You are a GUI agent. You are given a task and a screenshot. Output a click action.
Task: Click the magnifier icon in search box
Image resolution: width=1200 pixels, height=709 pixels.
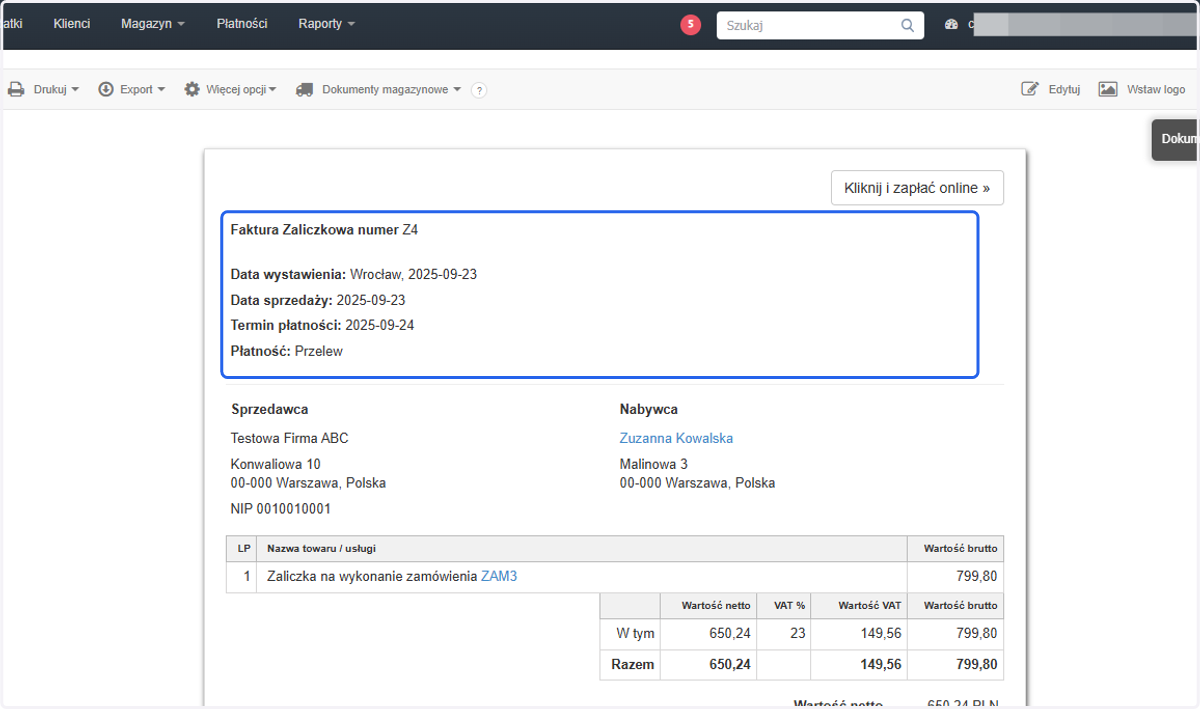pos(908,26)
